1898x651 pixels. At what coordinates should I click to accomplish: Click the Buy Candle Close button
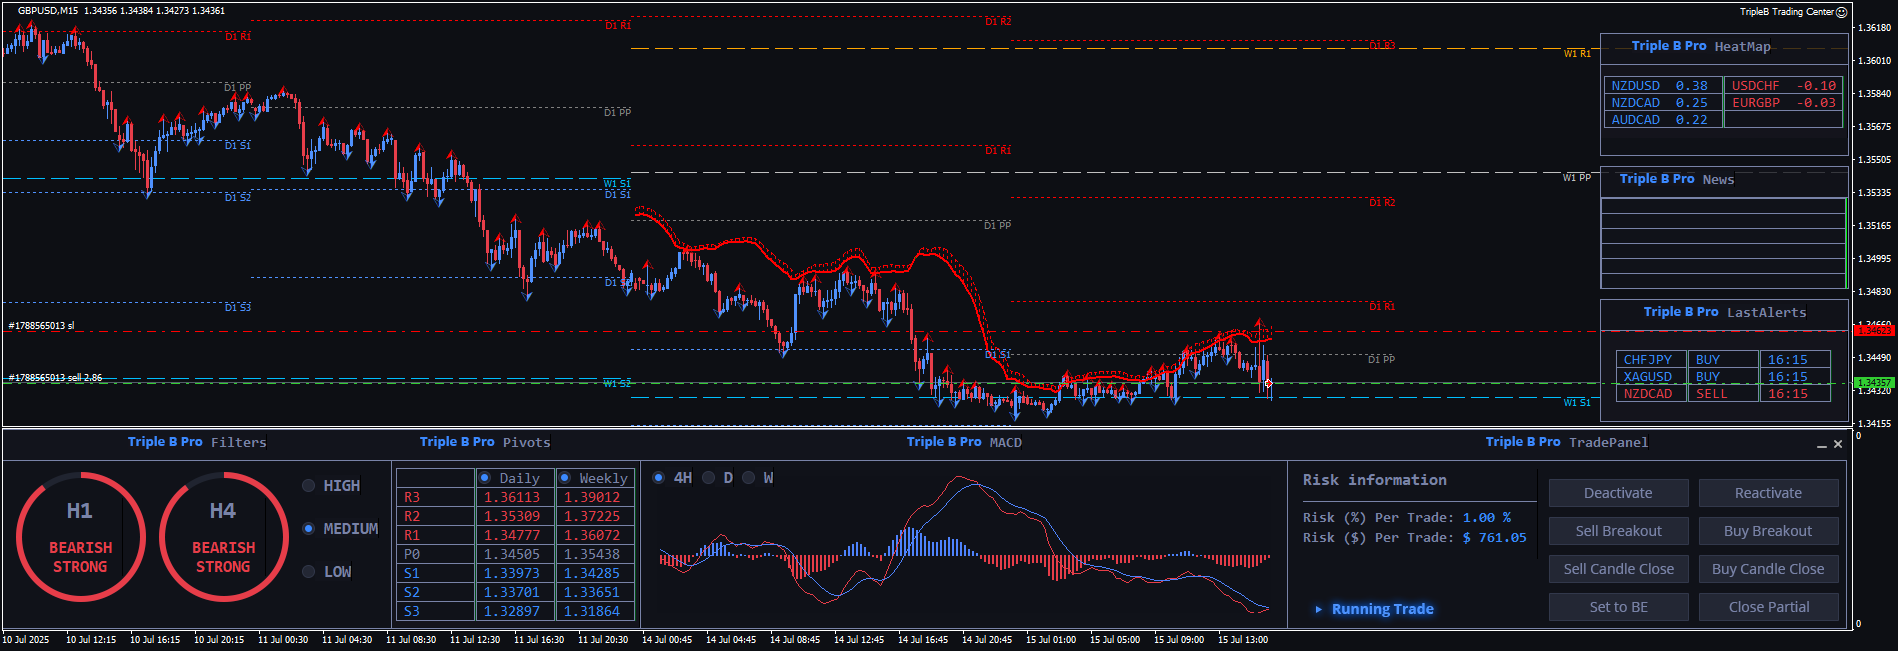pyautogui.click(x=1768, y=569)
